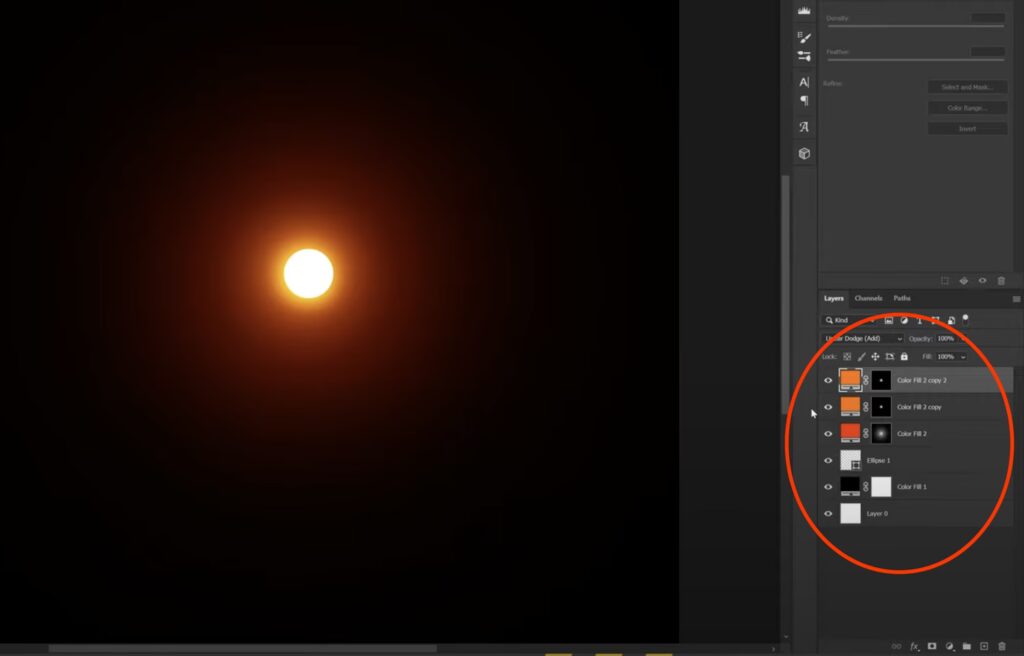Expand the Kind layer filter dropdown
Viewport: 1024px width, 656px height.
pos(848,321)
